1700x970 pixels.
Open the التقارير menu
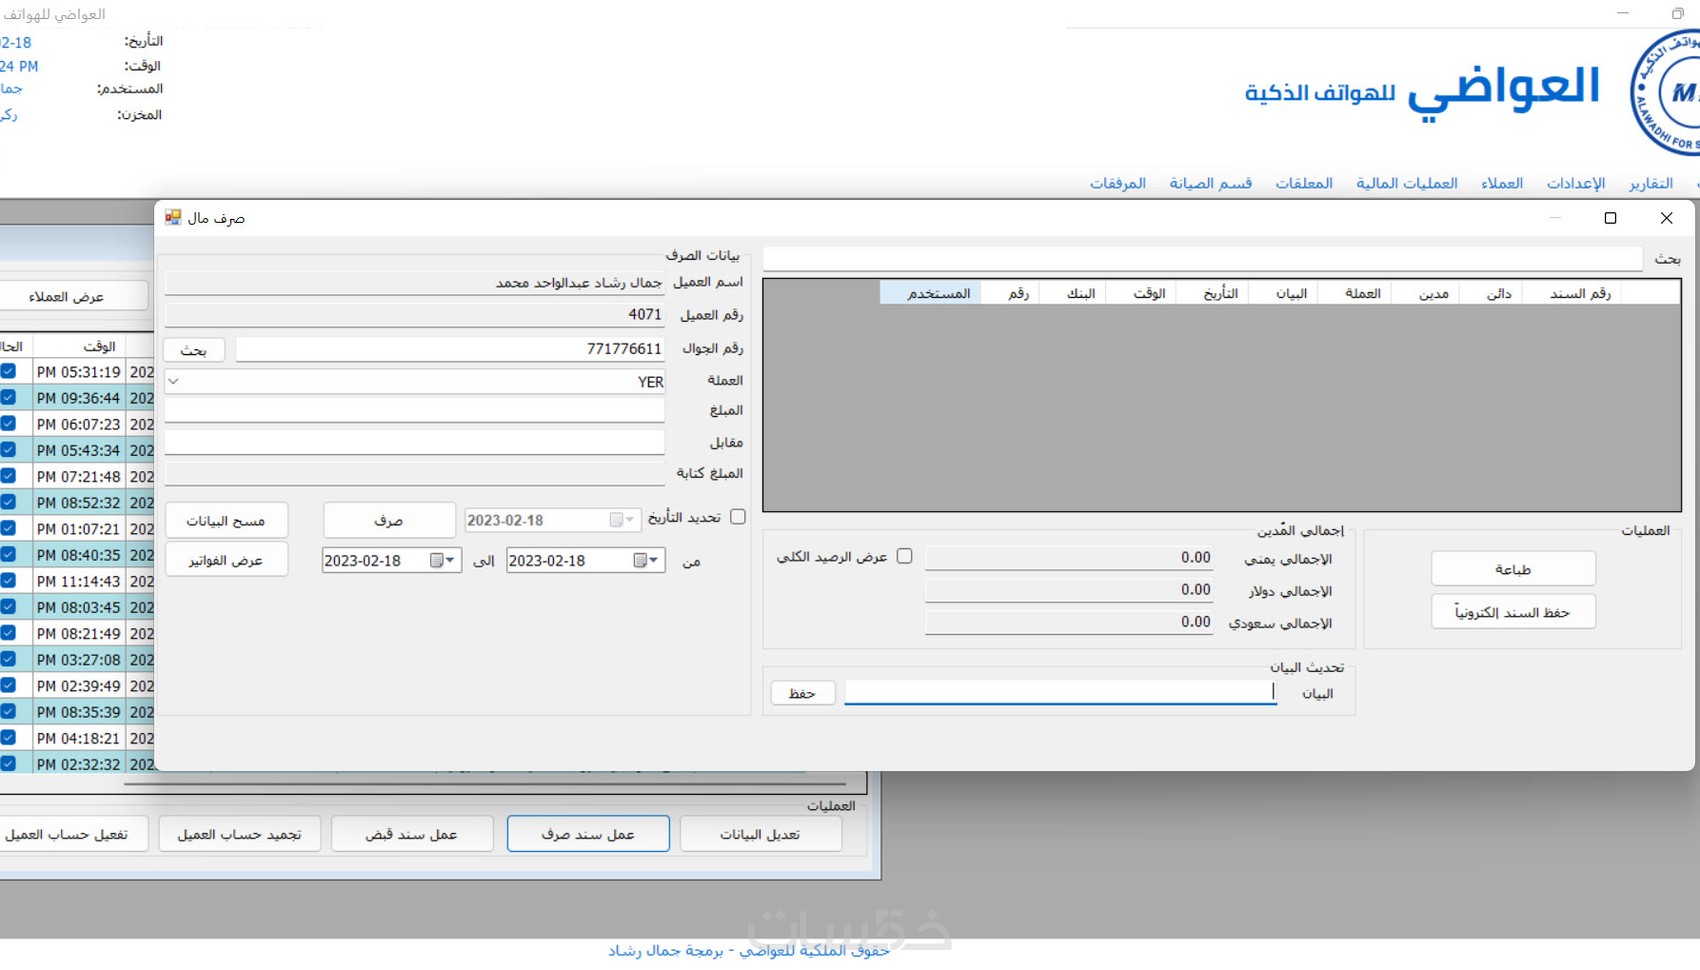click(1650, 183)
